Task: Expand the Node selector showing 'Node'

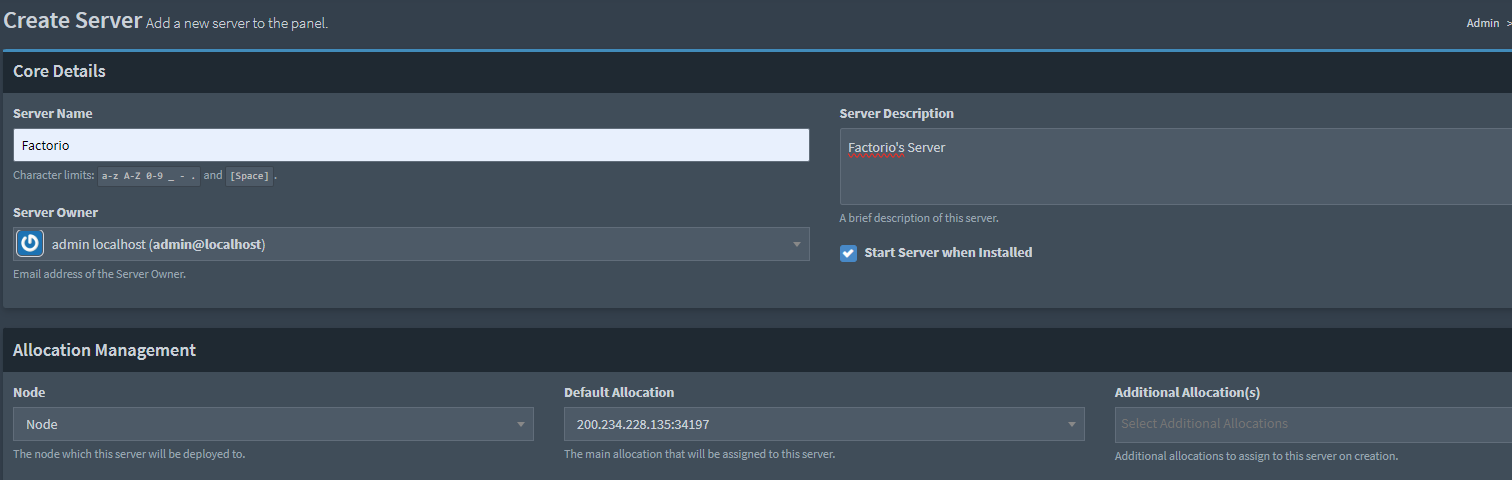Action: (x=260, y=424)
